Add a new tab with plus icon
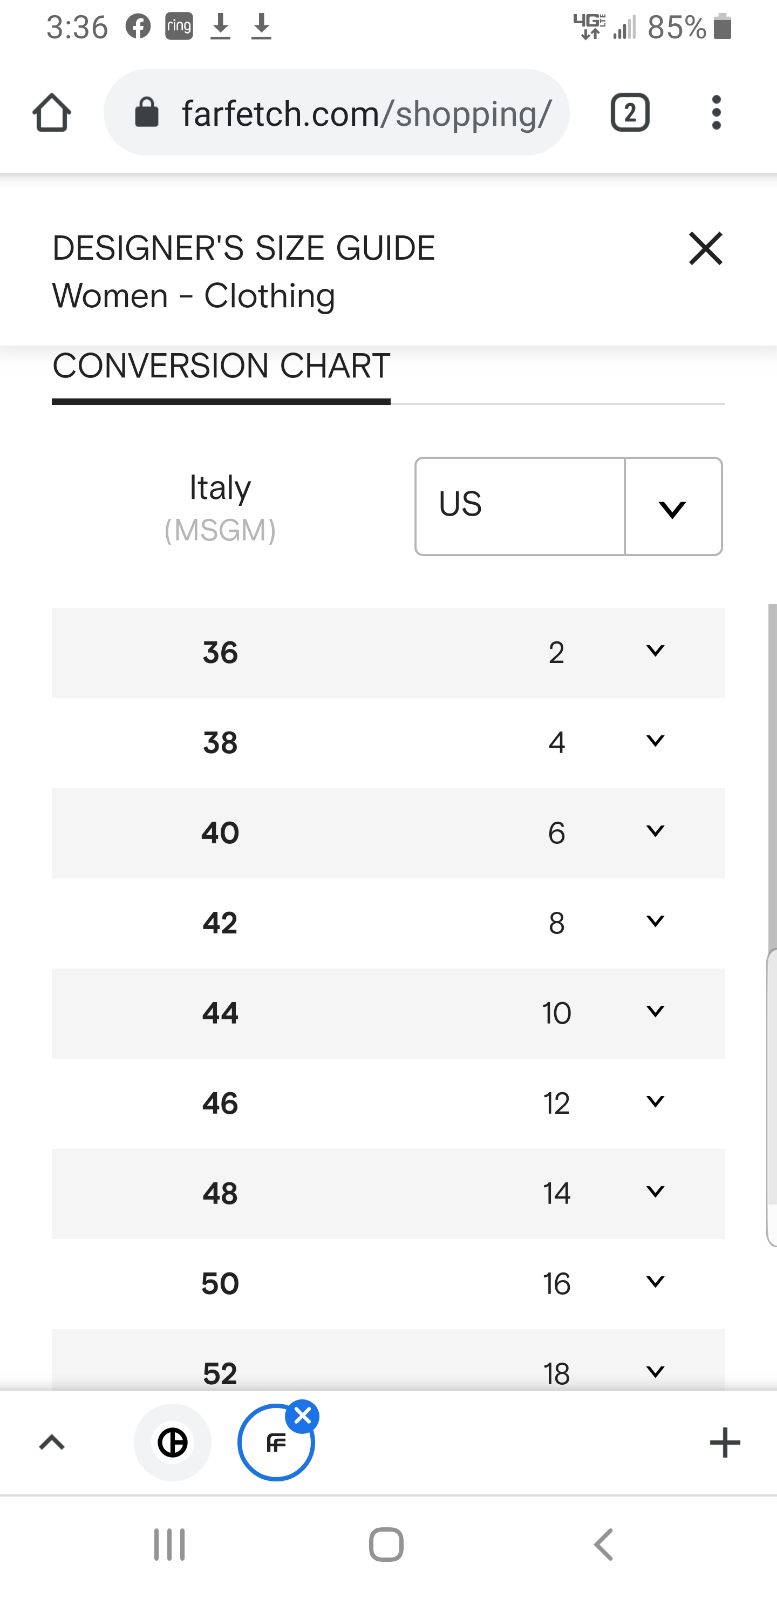 (724, 1442)
